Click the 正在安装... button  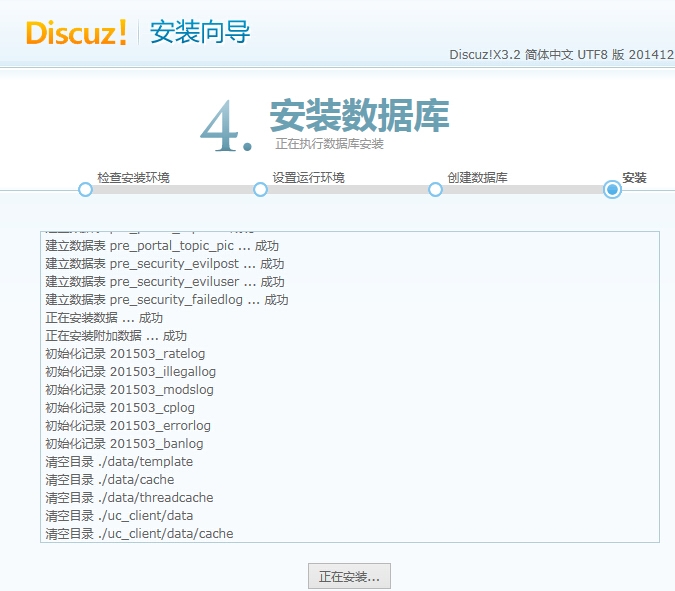(349, 576)
